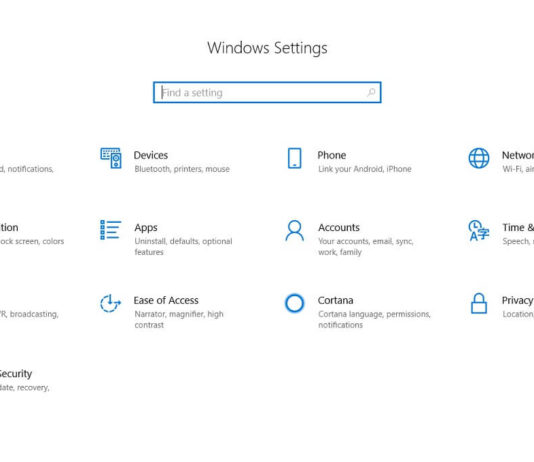Click the Cortana circle icon
Image resolution: width=534 pixels, height=462 pixels.
295,303
